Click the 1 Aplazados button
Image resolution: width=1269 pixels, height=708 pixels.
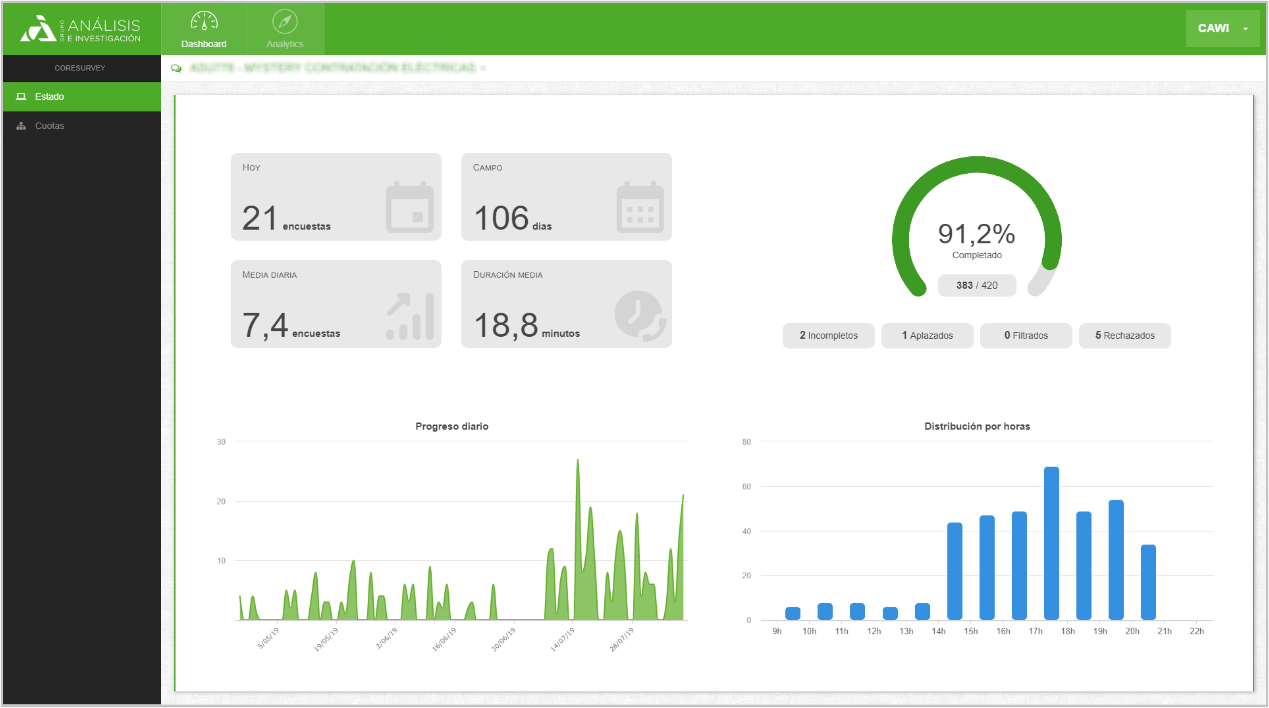click(x=926, y=336)
